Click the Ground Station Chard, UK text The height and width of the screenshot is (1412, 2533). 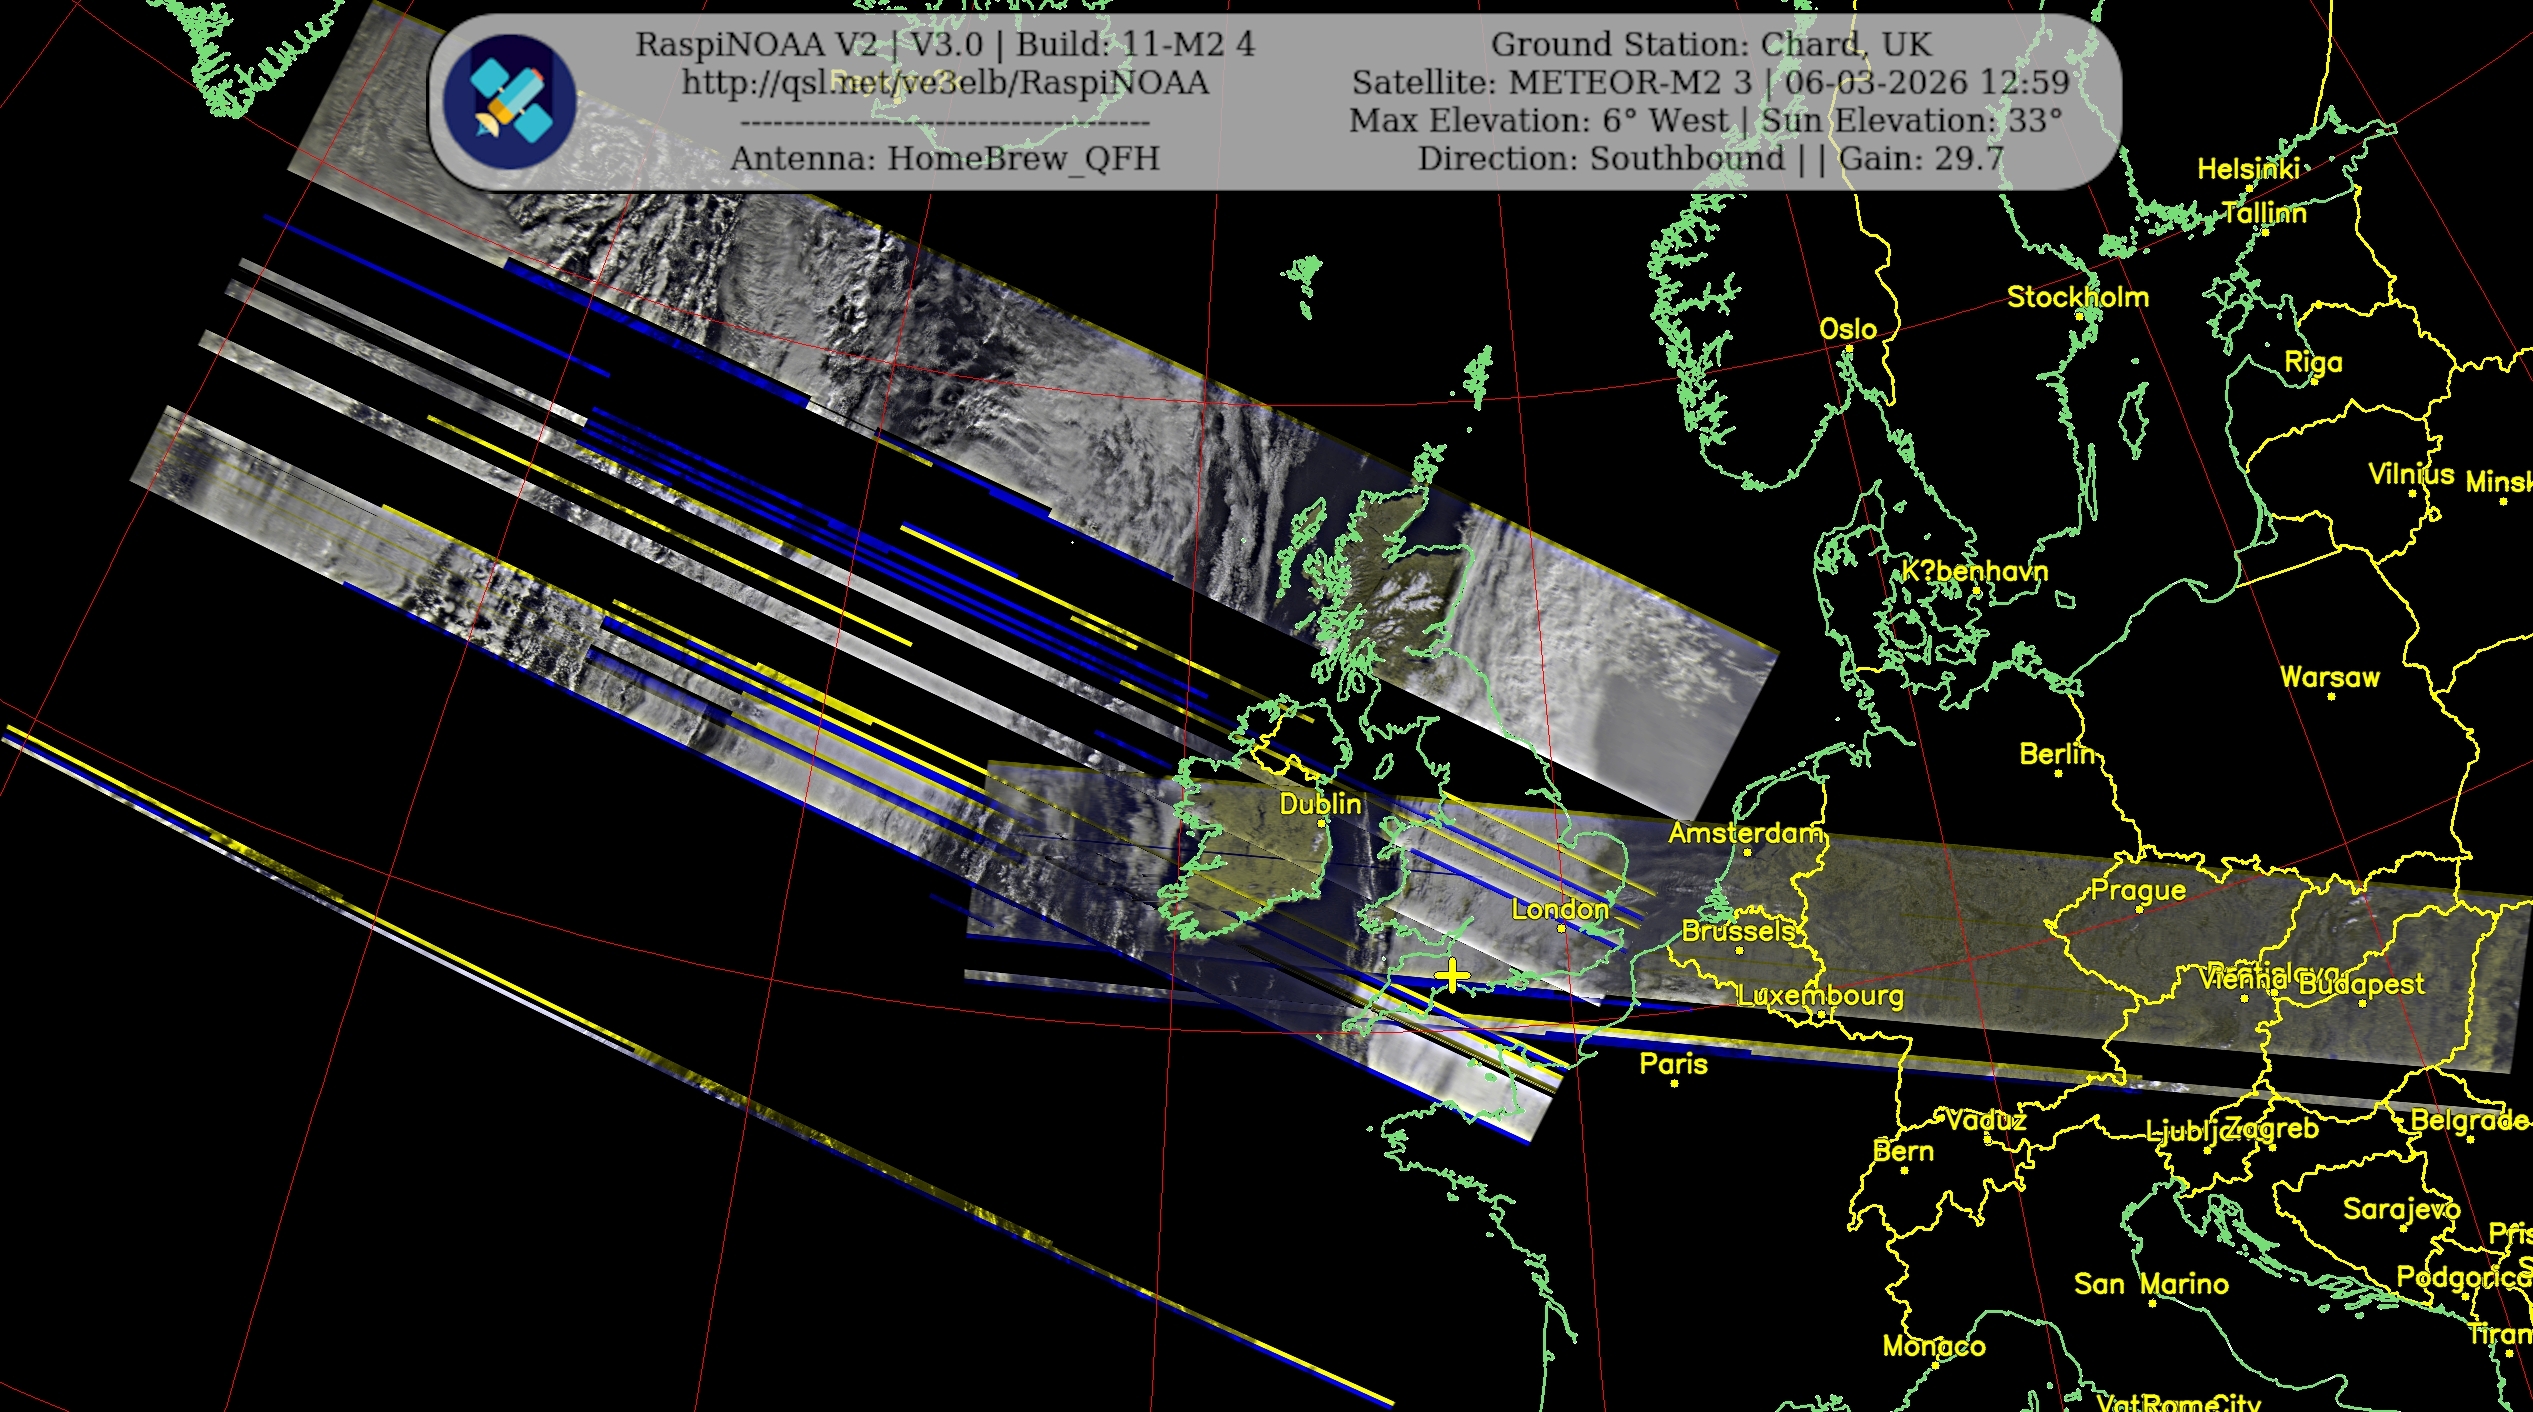coord(1711,45)
